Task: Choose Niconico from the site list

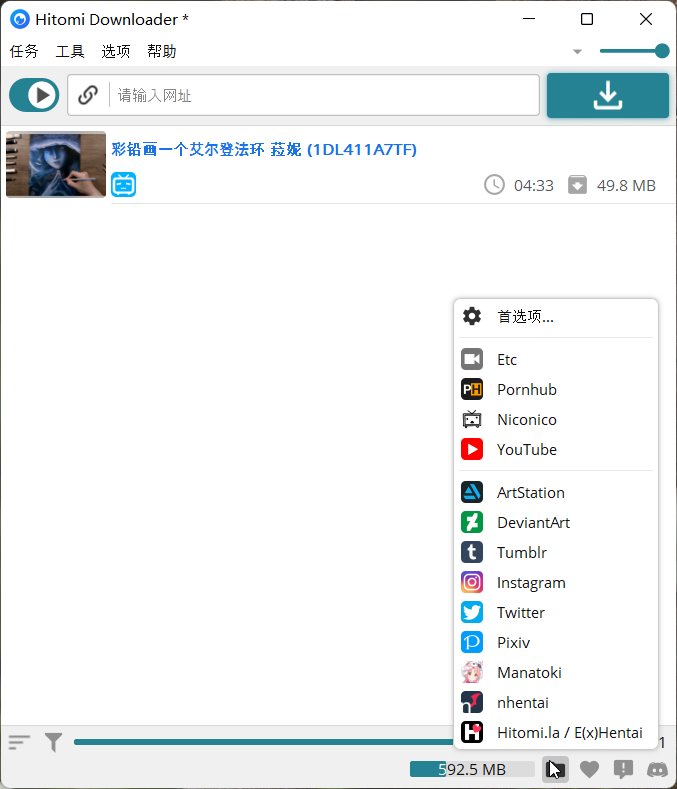Action: point(526,420)
